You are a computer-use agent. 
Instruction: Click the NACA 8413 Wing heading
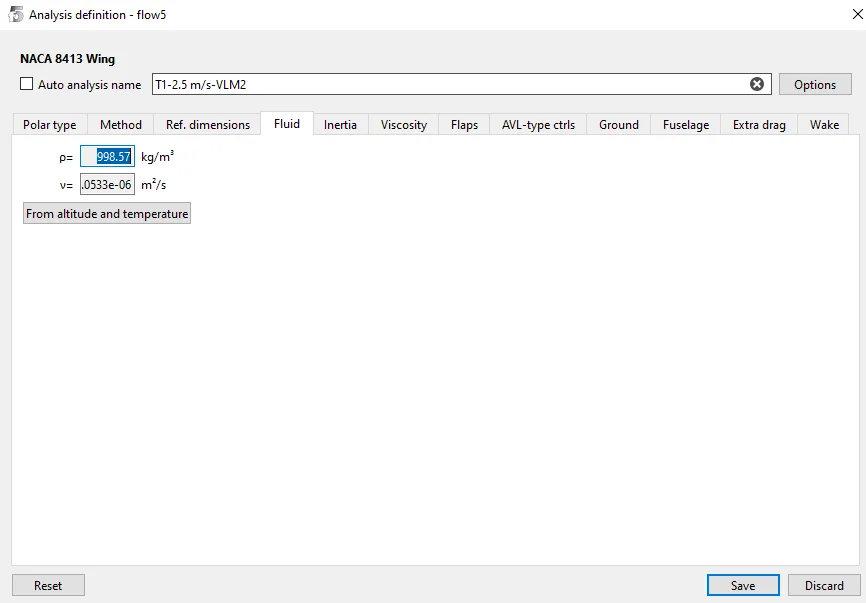pos(67,59)
